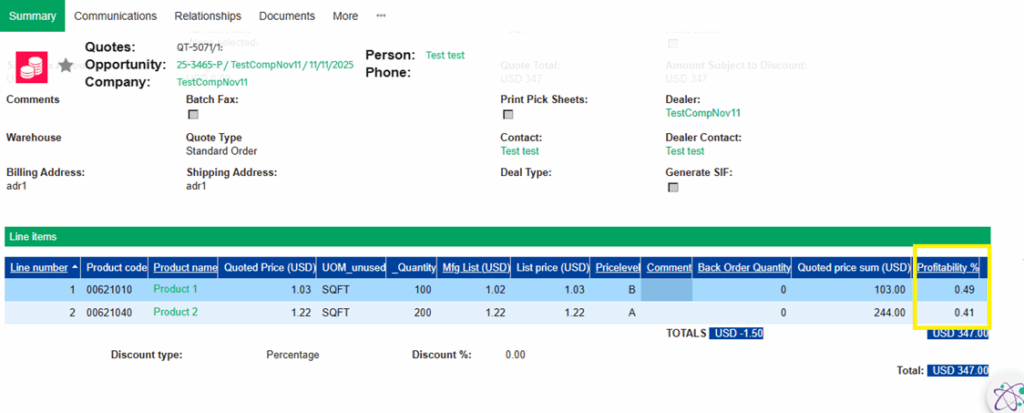Click the Comment cell in line 1
This screenshot has height=413, width=1024.
[x=666, y=289]
